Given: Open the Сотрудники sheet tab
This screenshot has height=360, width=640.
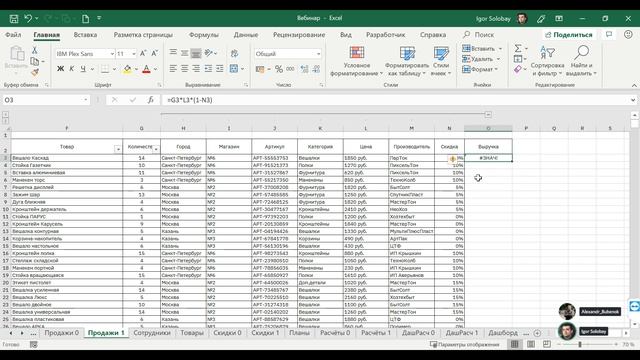Looking at the screenshot, I should coord(152,333).
